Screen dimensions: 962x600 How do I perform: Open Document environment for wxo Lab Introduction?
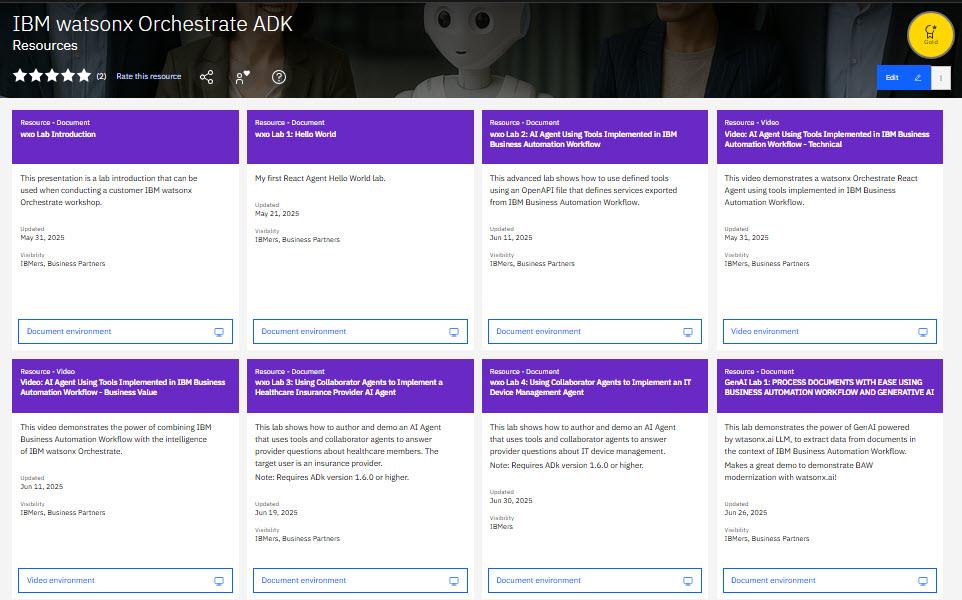[125, 331]
